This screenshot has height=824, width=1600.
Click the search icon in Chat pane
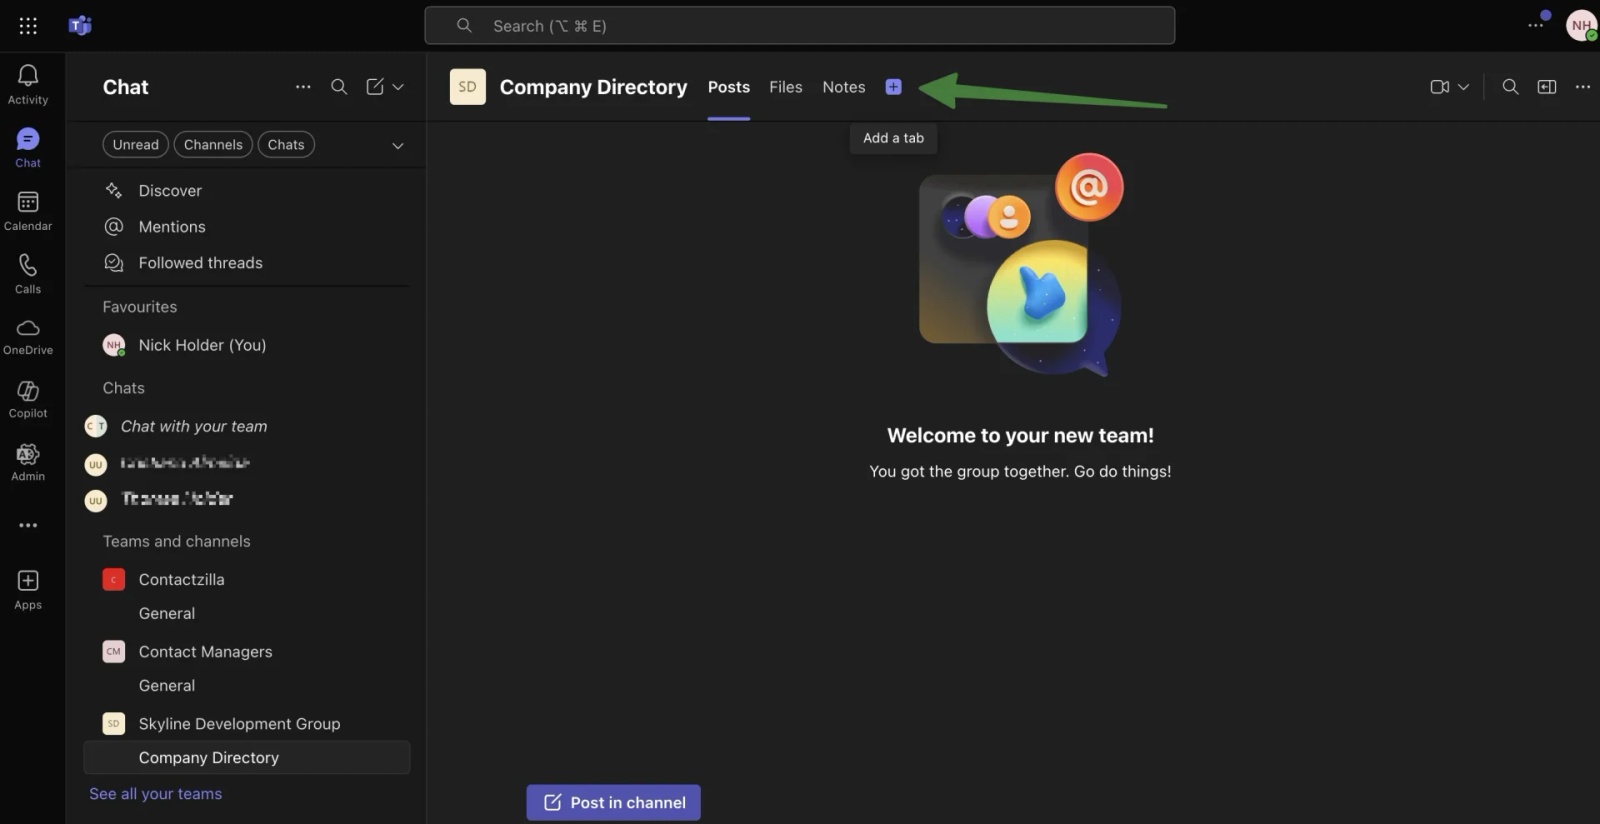tap(339, 87)
